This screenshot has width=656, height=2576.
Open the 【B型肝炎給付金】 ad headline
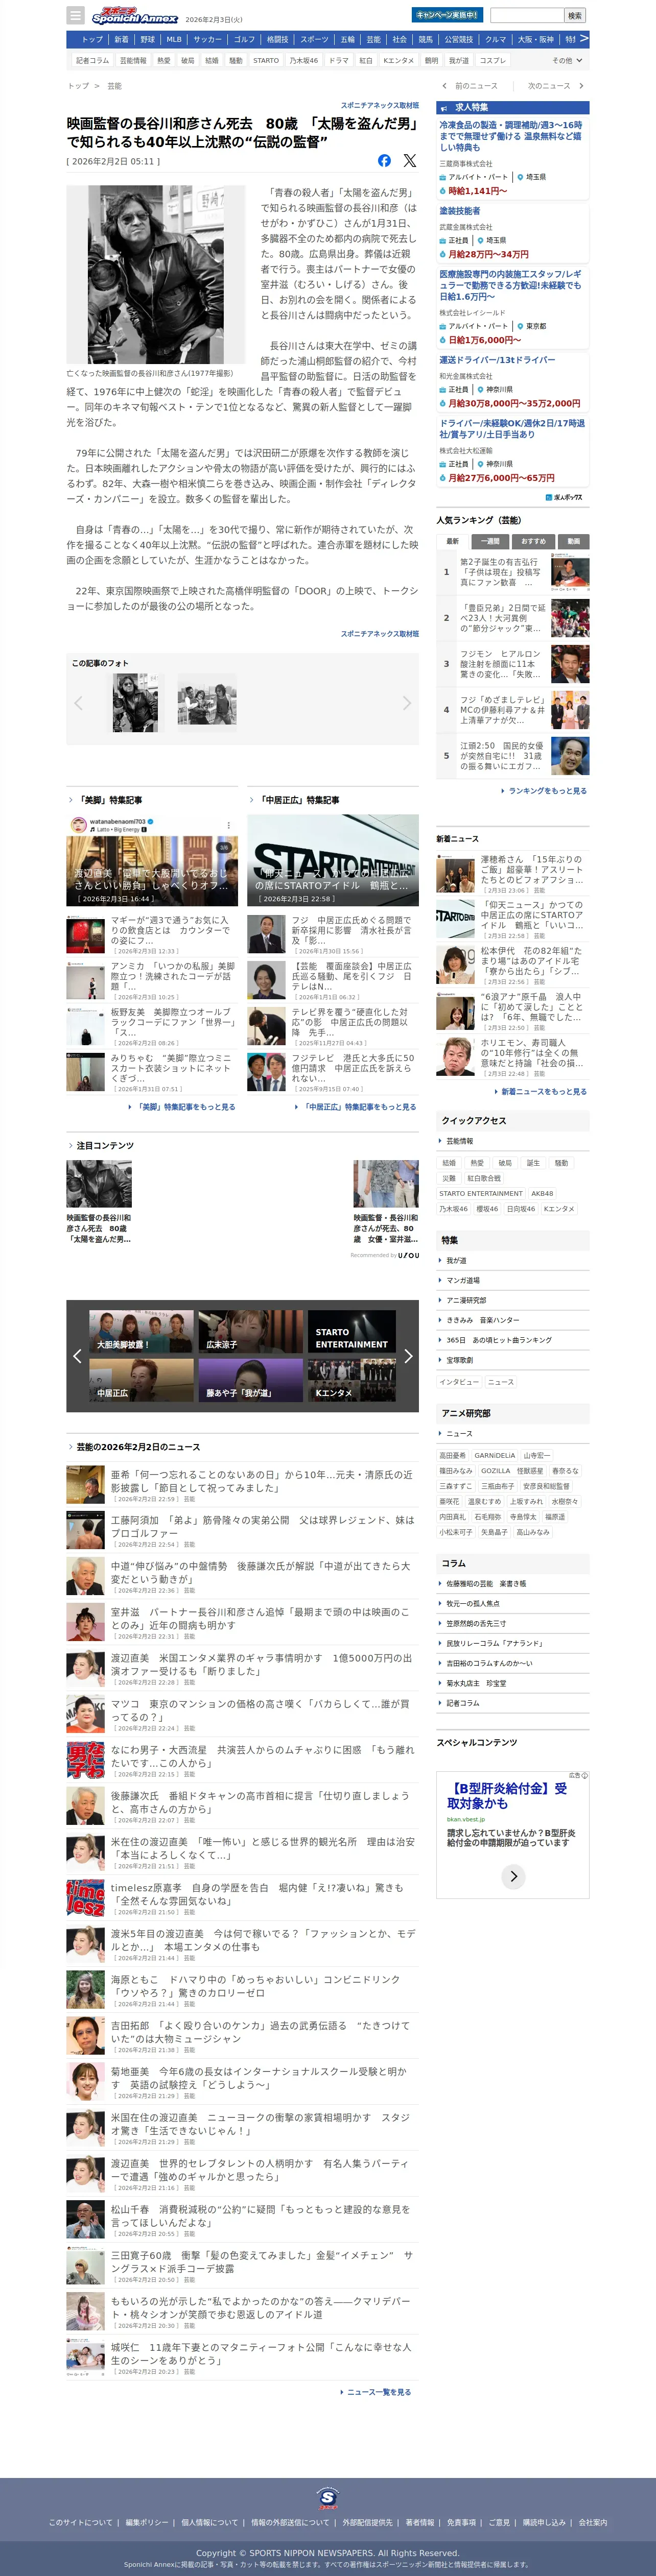tap(507, 1795)
